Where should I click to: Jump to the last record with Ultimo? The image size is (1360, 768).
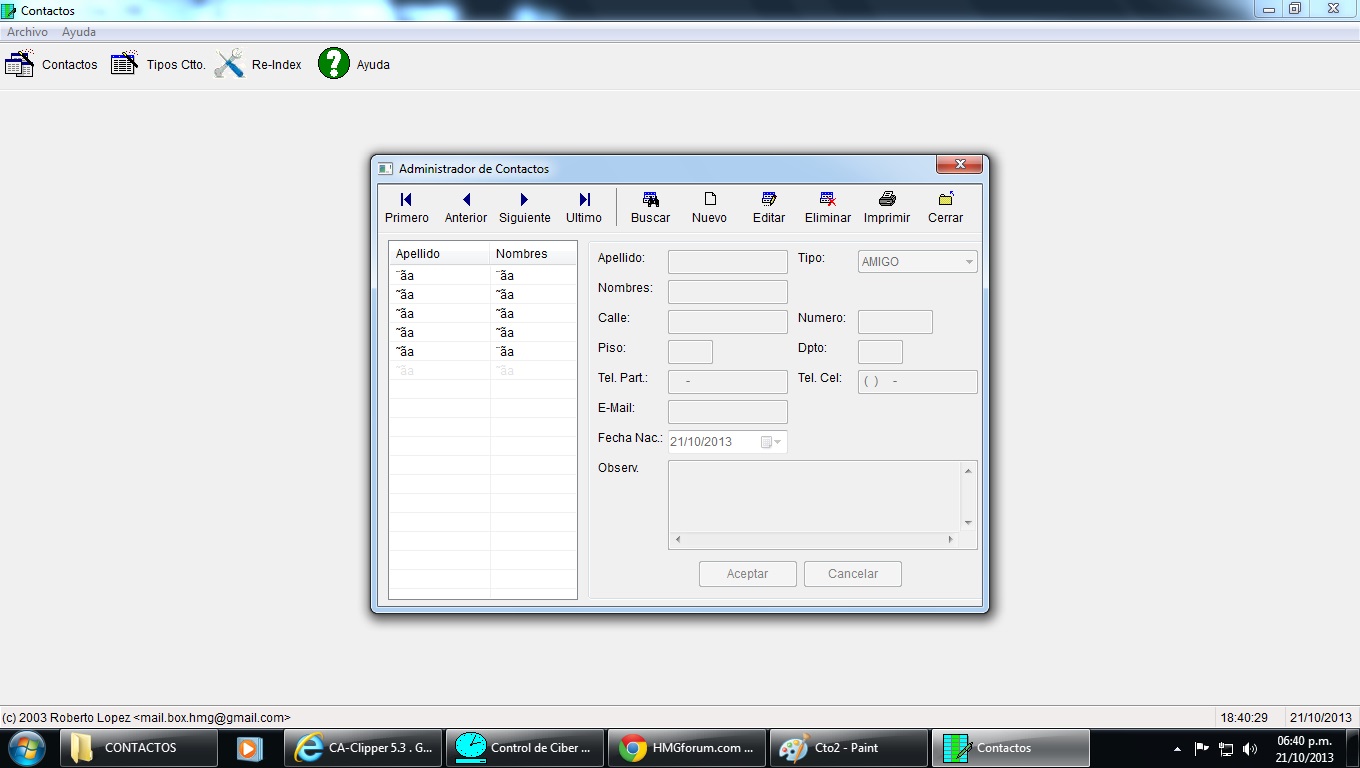tap(584, 208)
